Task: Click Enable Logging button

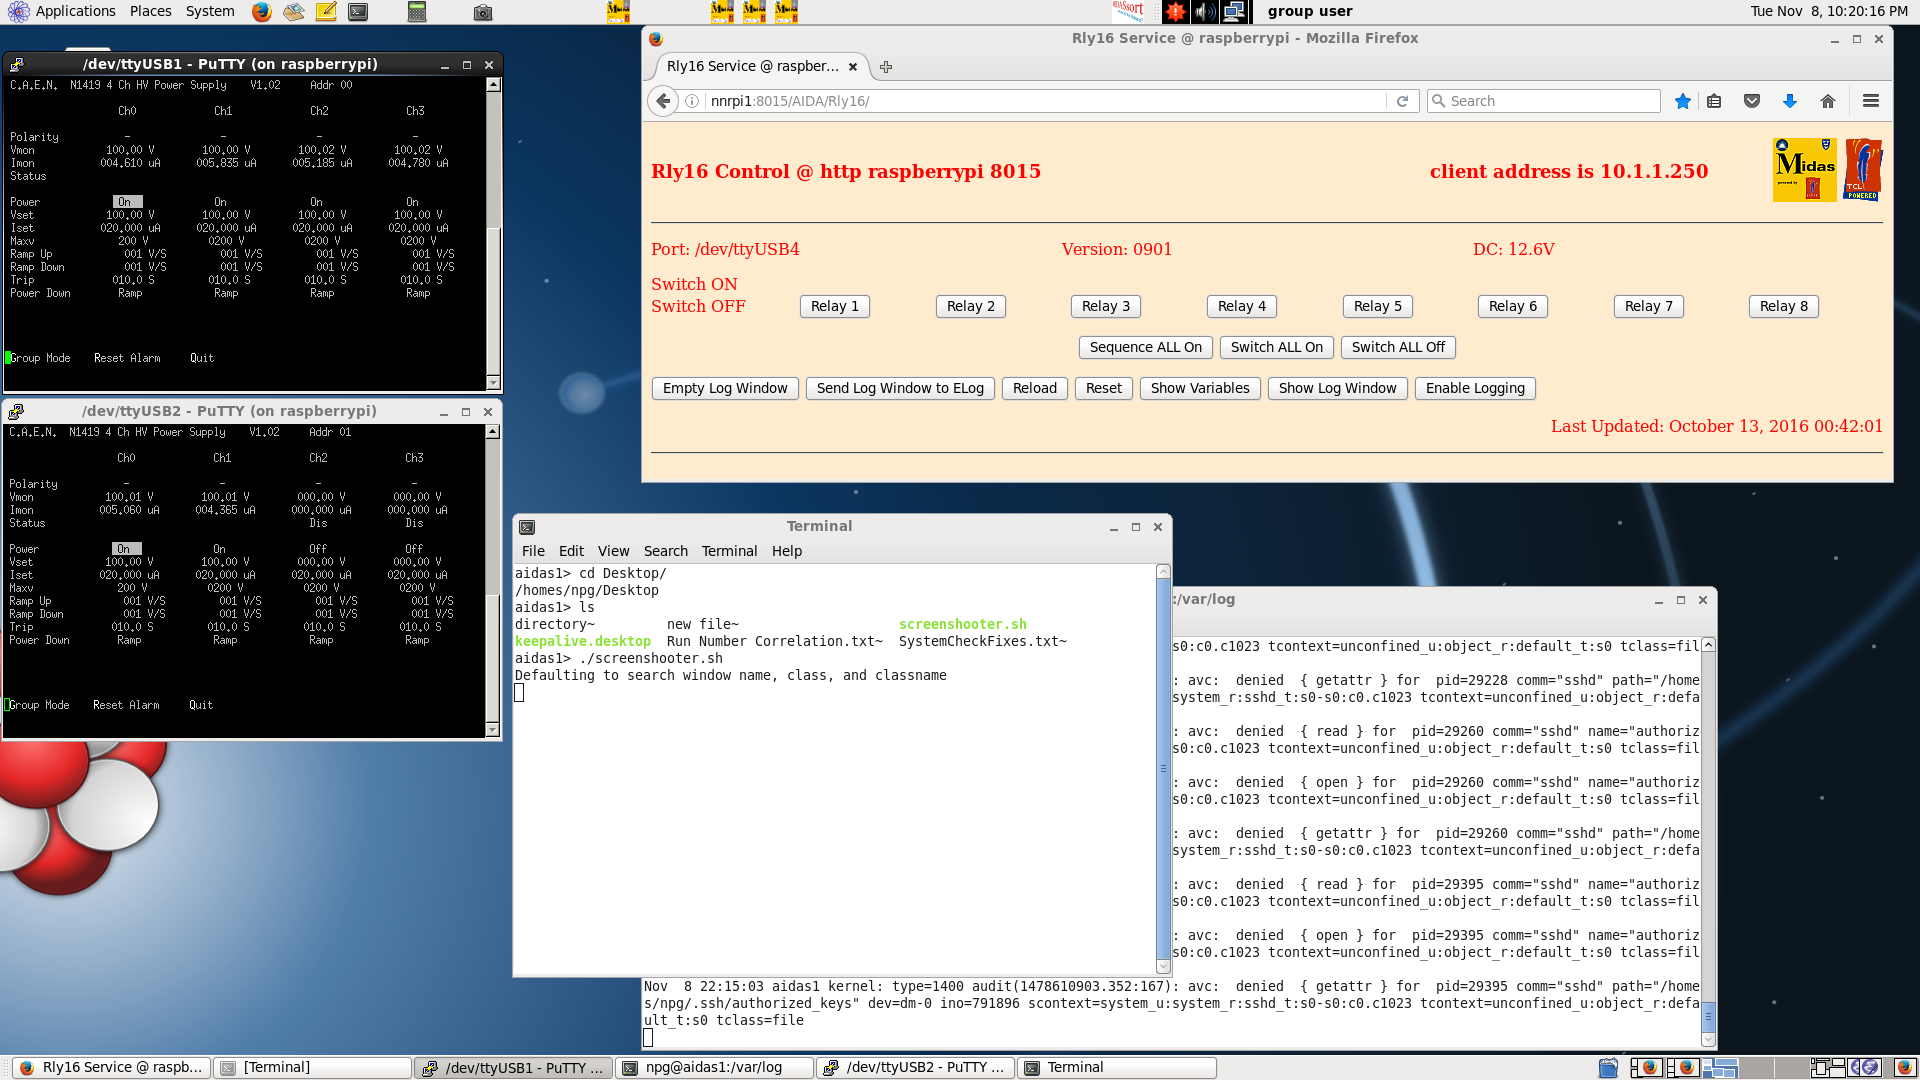Action: click(1475, 388)
